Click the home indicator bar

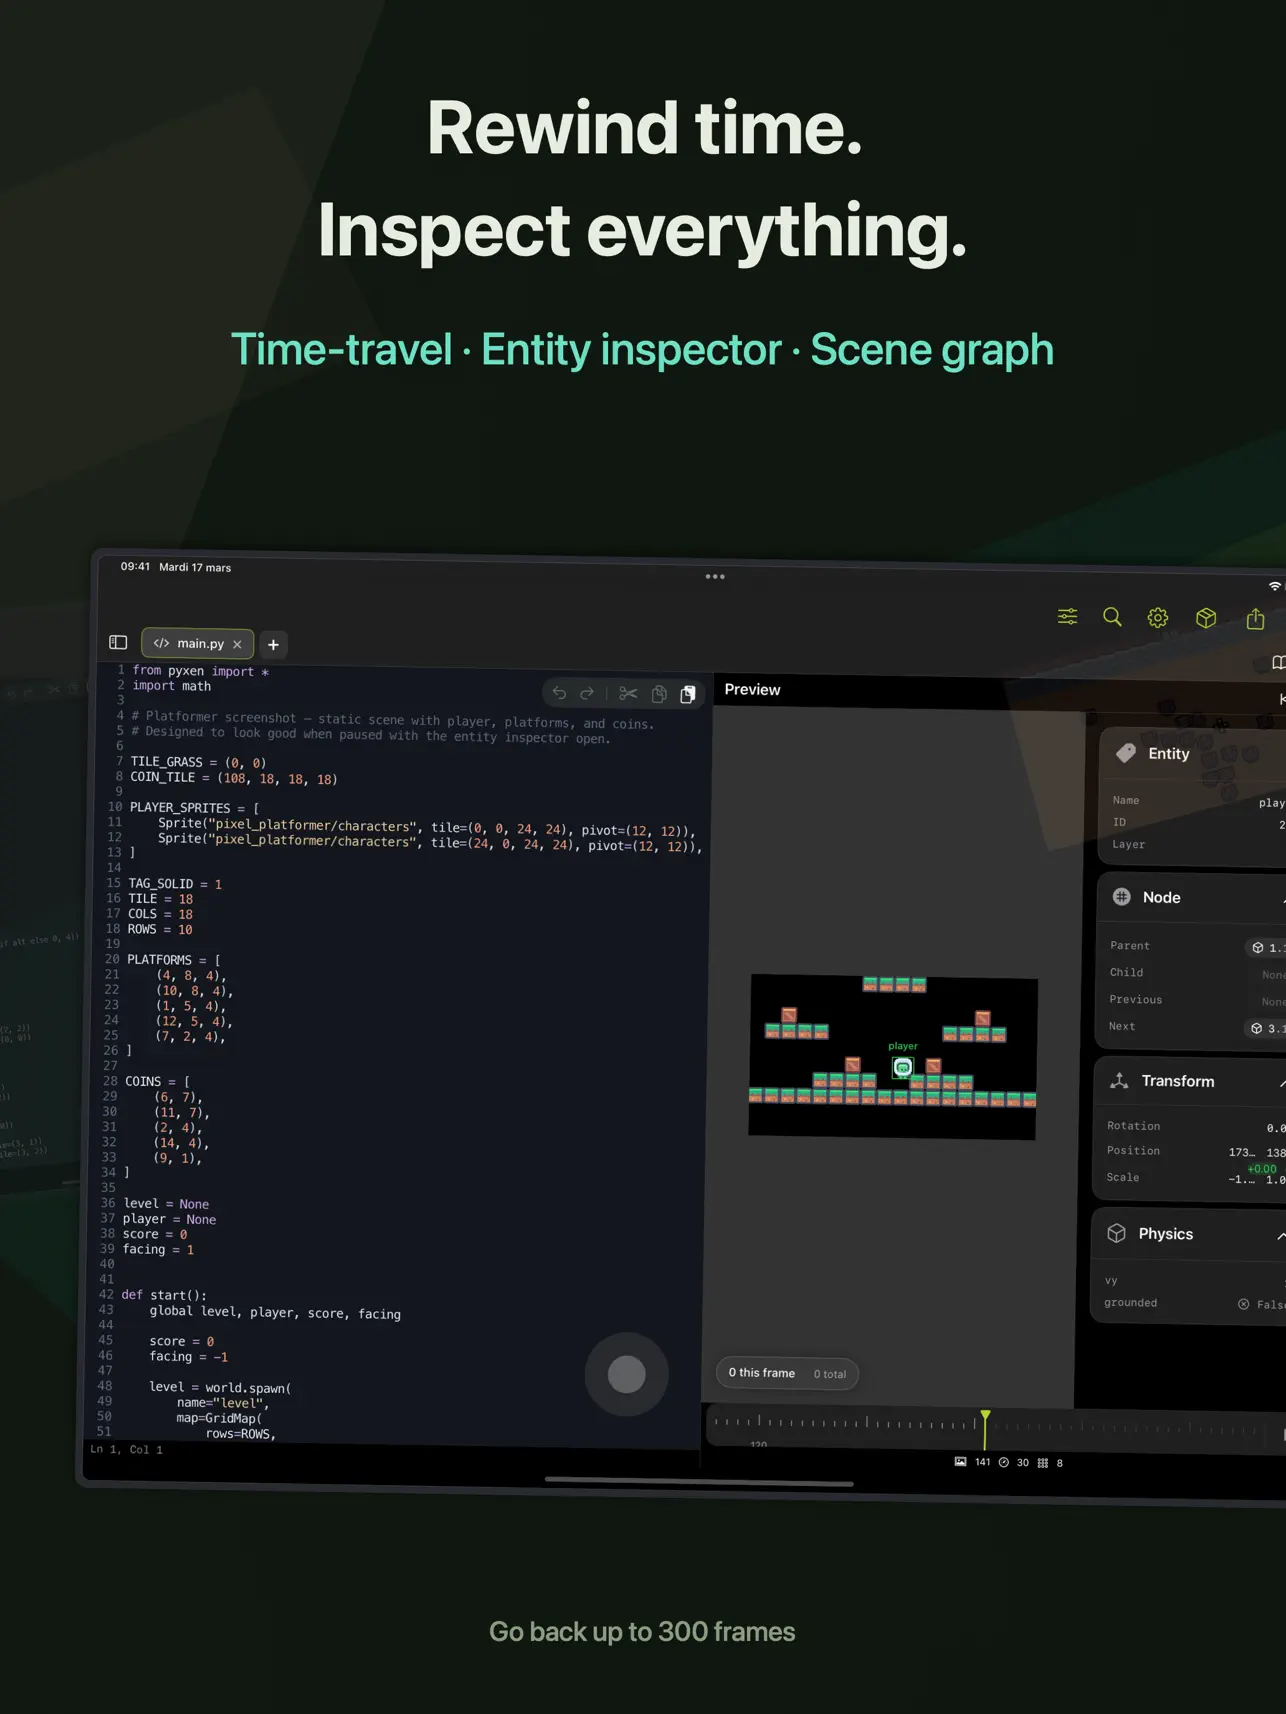699,1481
